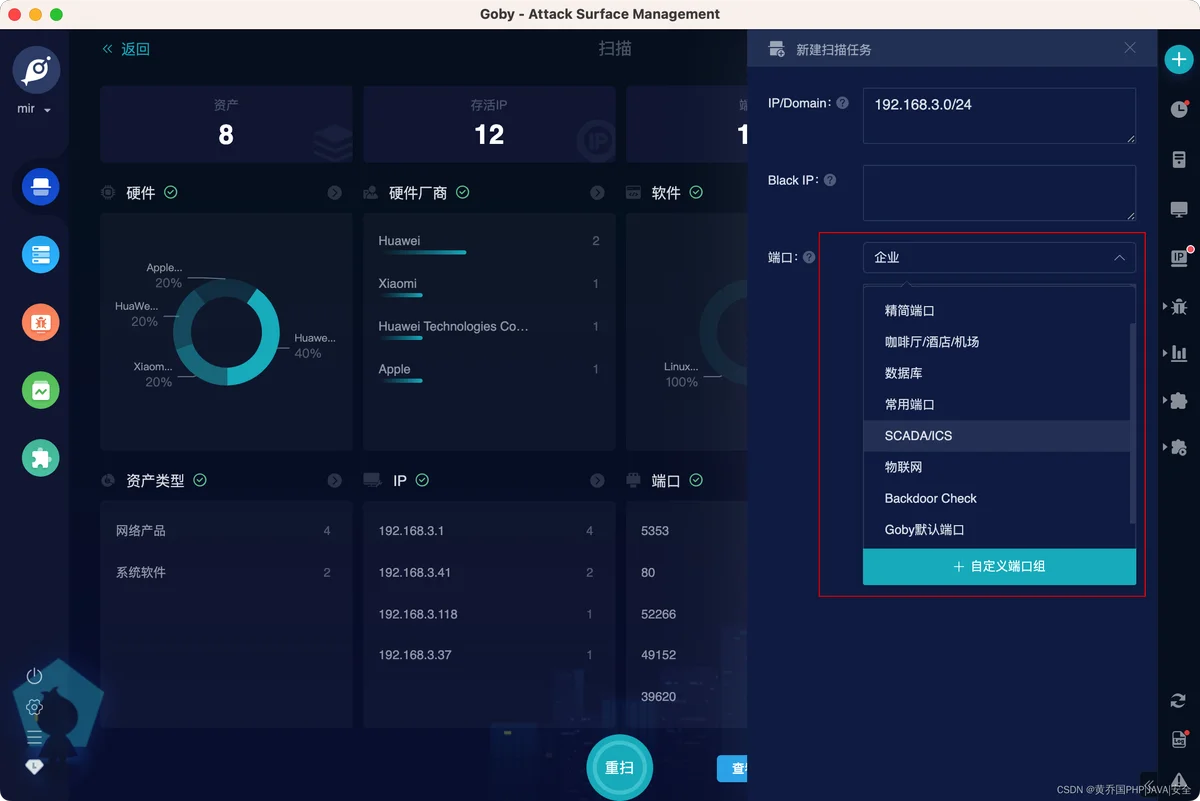The width and height of the screenshot is (1200, 801).
Task: Click the 重扫 rescan button
Action: tap(620, 768)
